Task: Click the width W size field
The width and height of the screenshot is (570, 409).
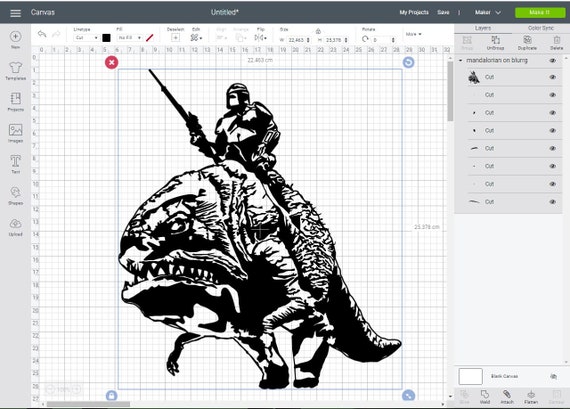Action: [298, 40]
